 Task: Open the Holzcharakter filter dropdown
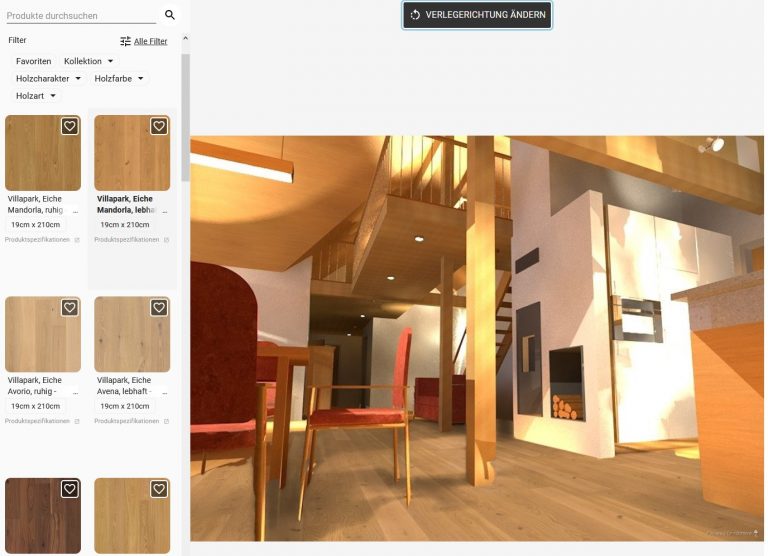coord(48,78)
